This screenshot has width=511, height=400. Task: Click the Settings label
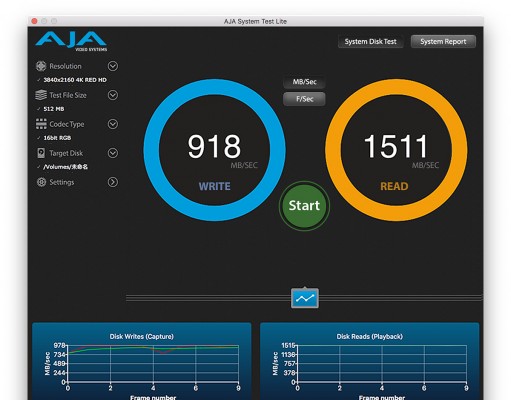pos(62,182)
